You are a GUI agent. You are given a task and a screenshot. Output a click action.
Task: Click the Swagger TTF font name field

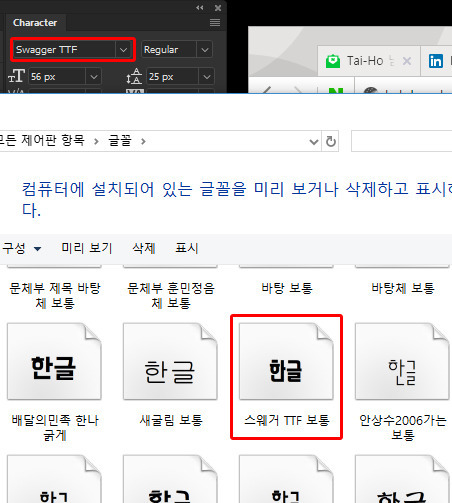pos(65,50)
